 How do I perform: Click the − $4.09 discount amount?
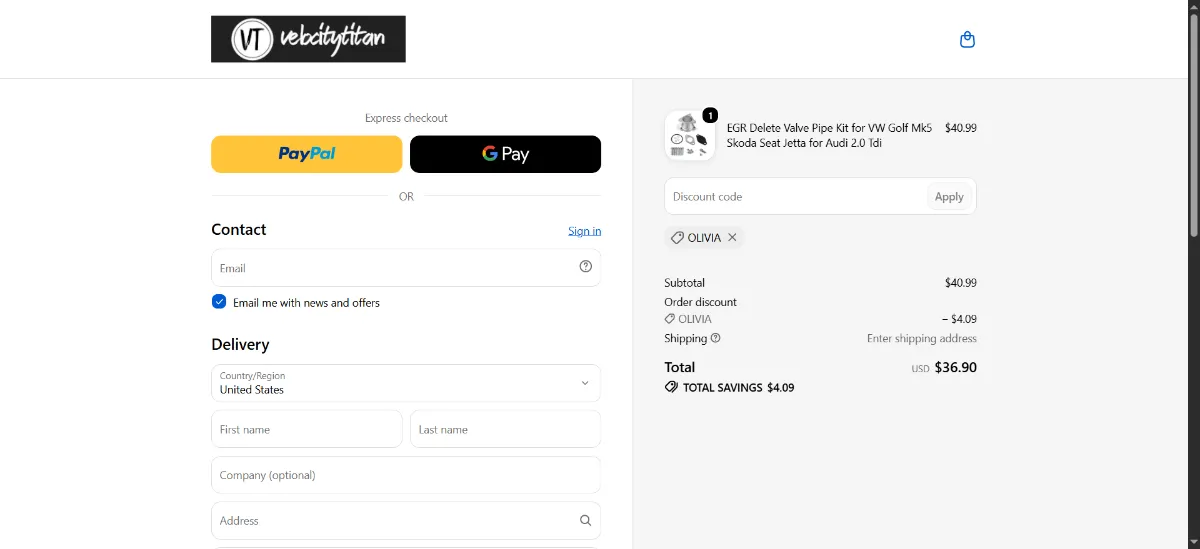point(959,319)
